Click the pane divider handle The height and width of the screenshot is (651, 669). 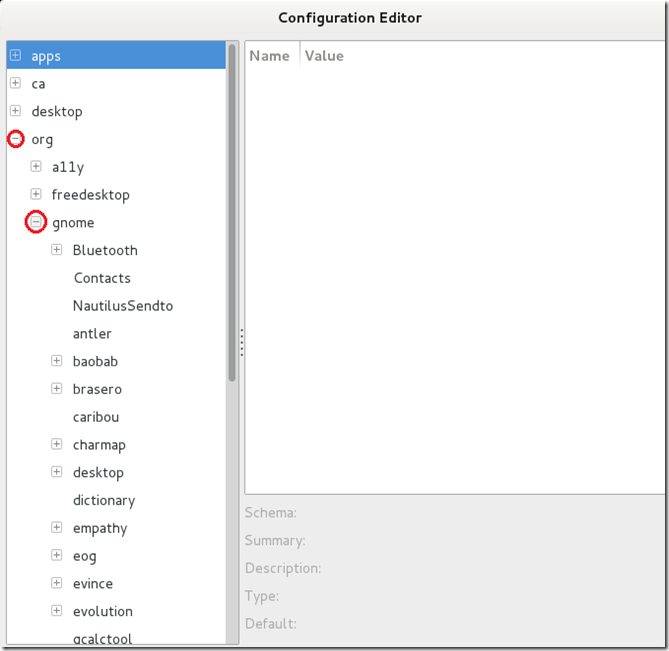(241, 342)
